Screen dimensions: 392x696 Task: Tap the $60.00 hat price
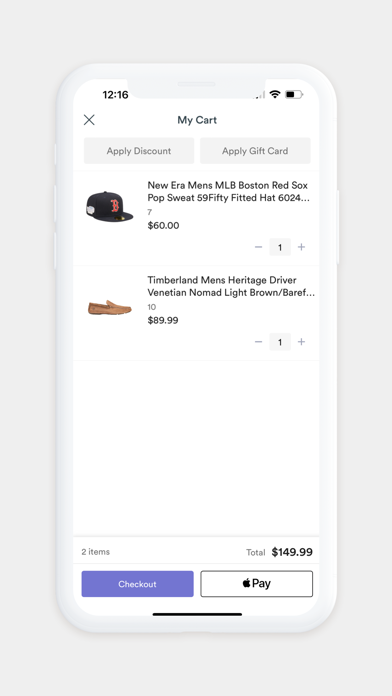pos(163,225)
